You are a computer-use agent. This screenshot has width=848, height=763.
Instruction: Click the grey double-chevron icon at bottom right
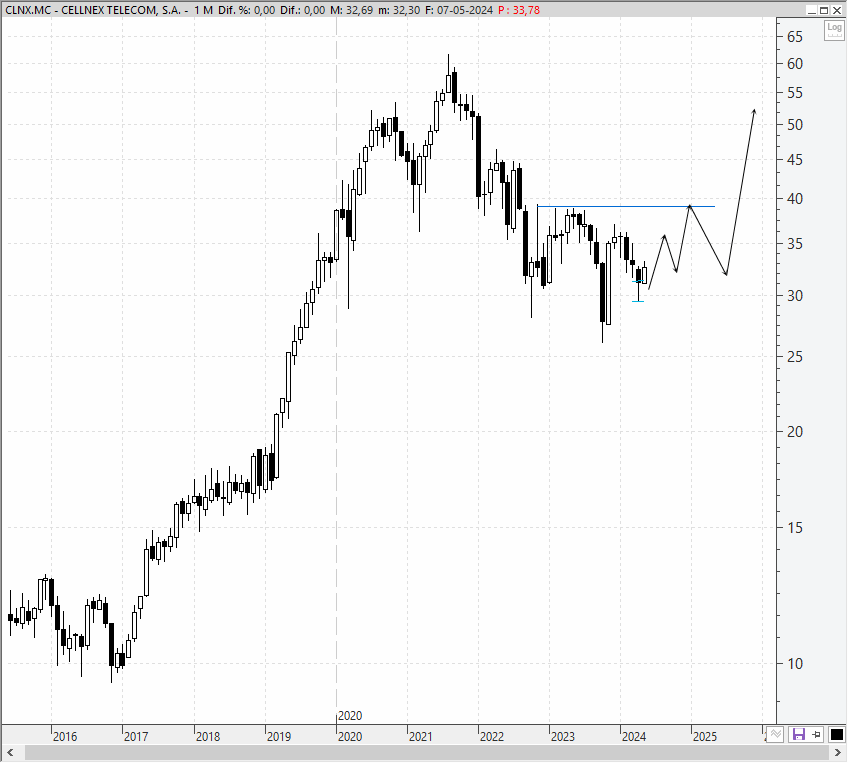[776, 734]
